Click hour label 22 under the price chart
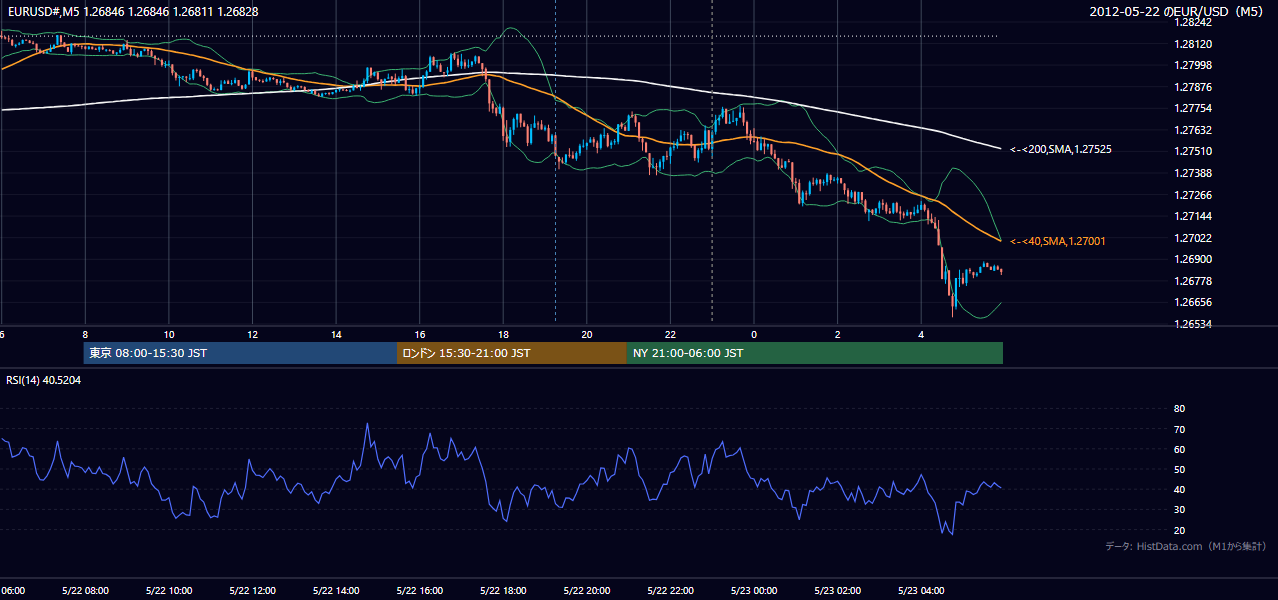The width and height of the screenshot is (1278, 600). [670, 335]
